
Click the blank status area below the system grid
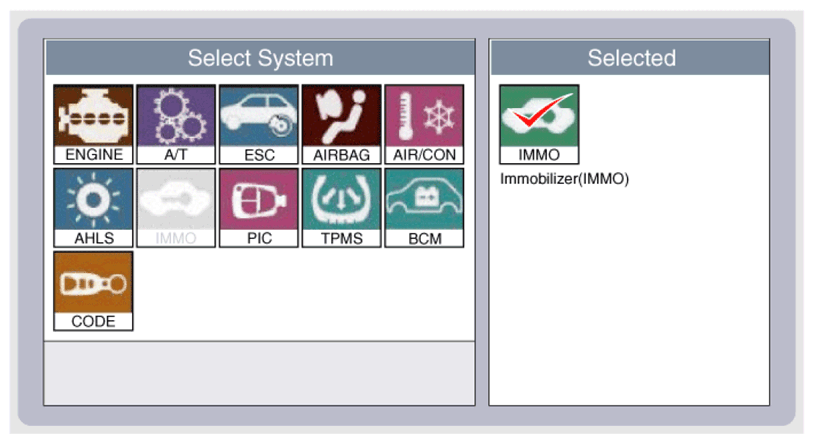[260, 373]
